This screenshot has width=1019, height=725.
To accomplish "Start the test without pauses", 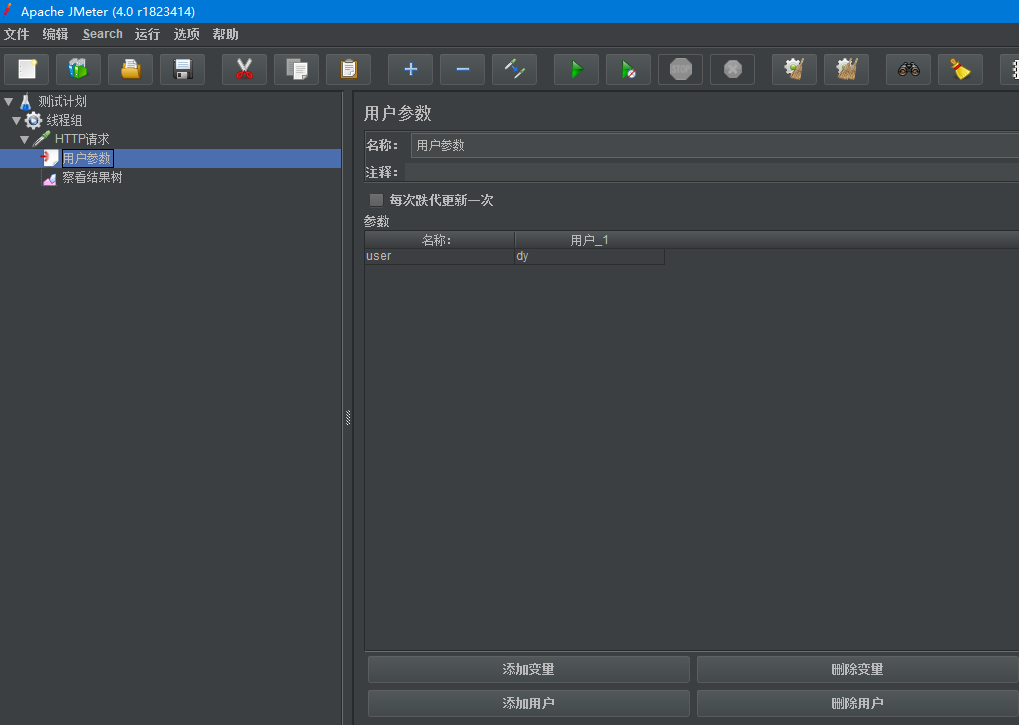I will (x=628, y=69).
